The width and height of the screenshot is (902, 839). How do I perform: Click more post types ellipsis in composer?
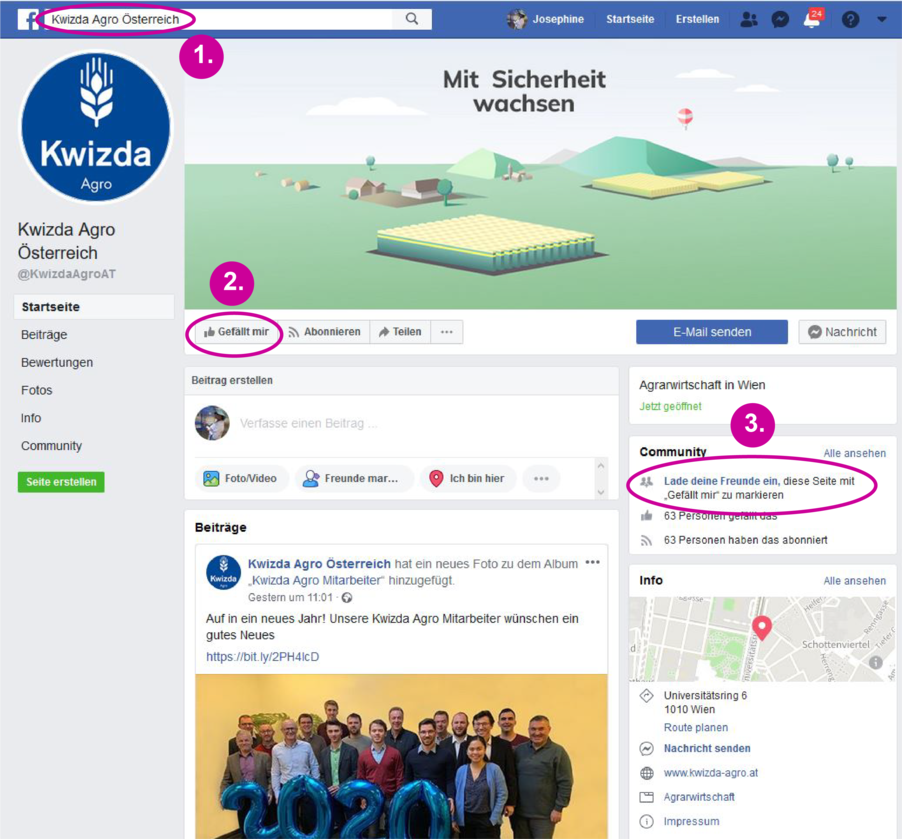click(x=541, y=478)
